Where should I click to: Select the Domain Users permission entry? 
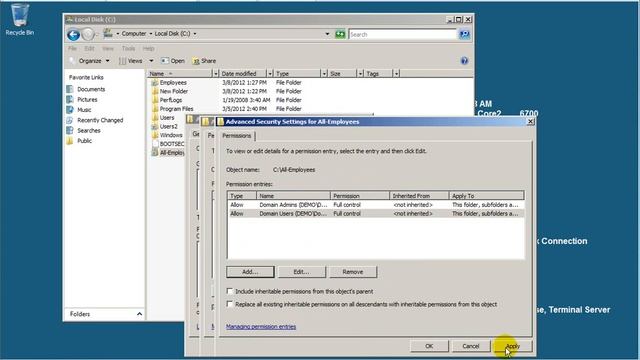coord(376,213)
